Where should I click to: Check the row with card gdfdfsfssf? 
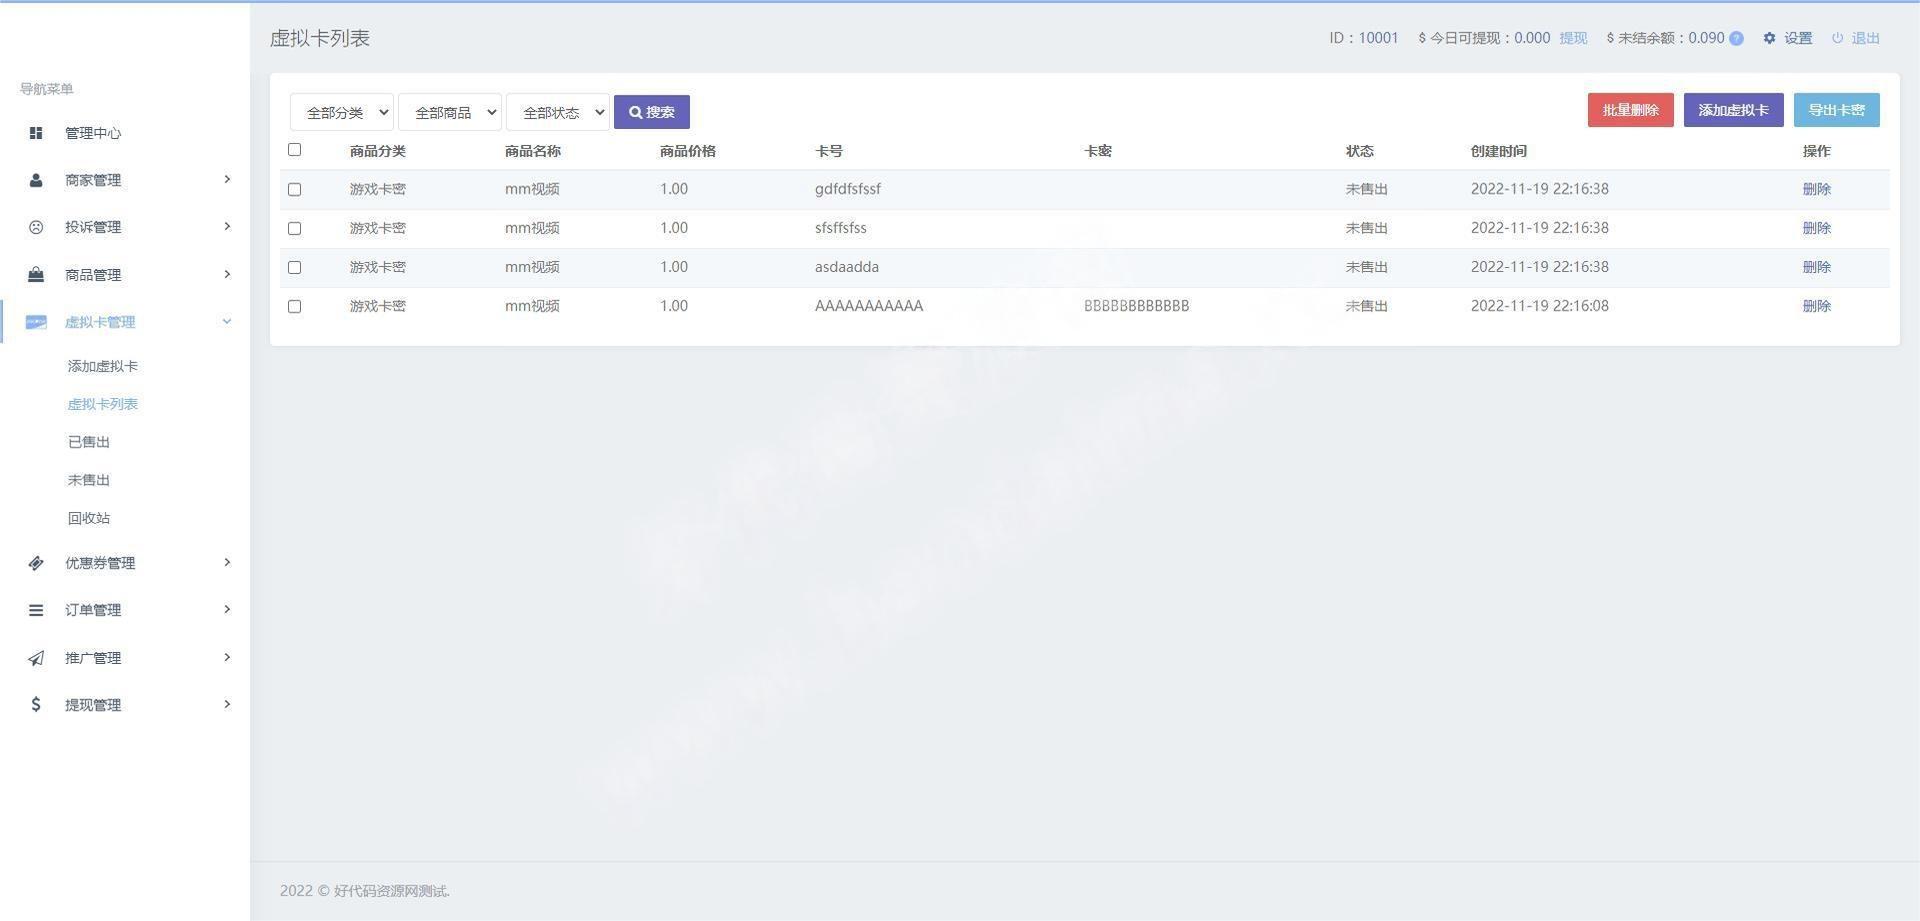(x=294, y=189)
